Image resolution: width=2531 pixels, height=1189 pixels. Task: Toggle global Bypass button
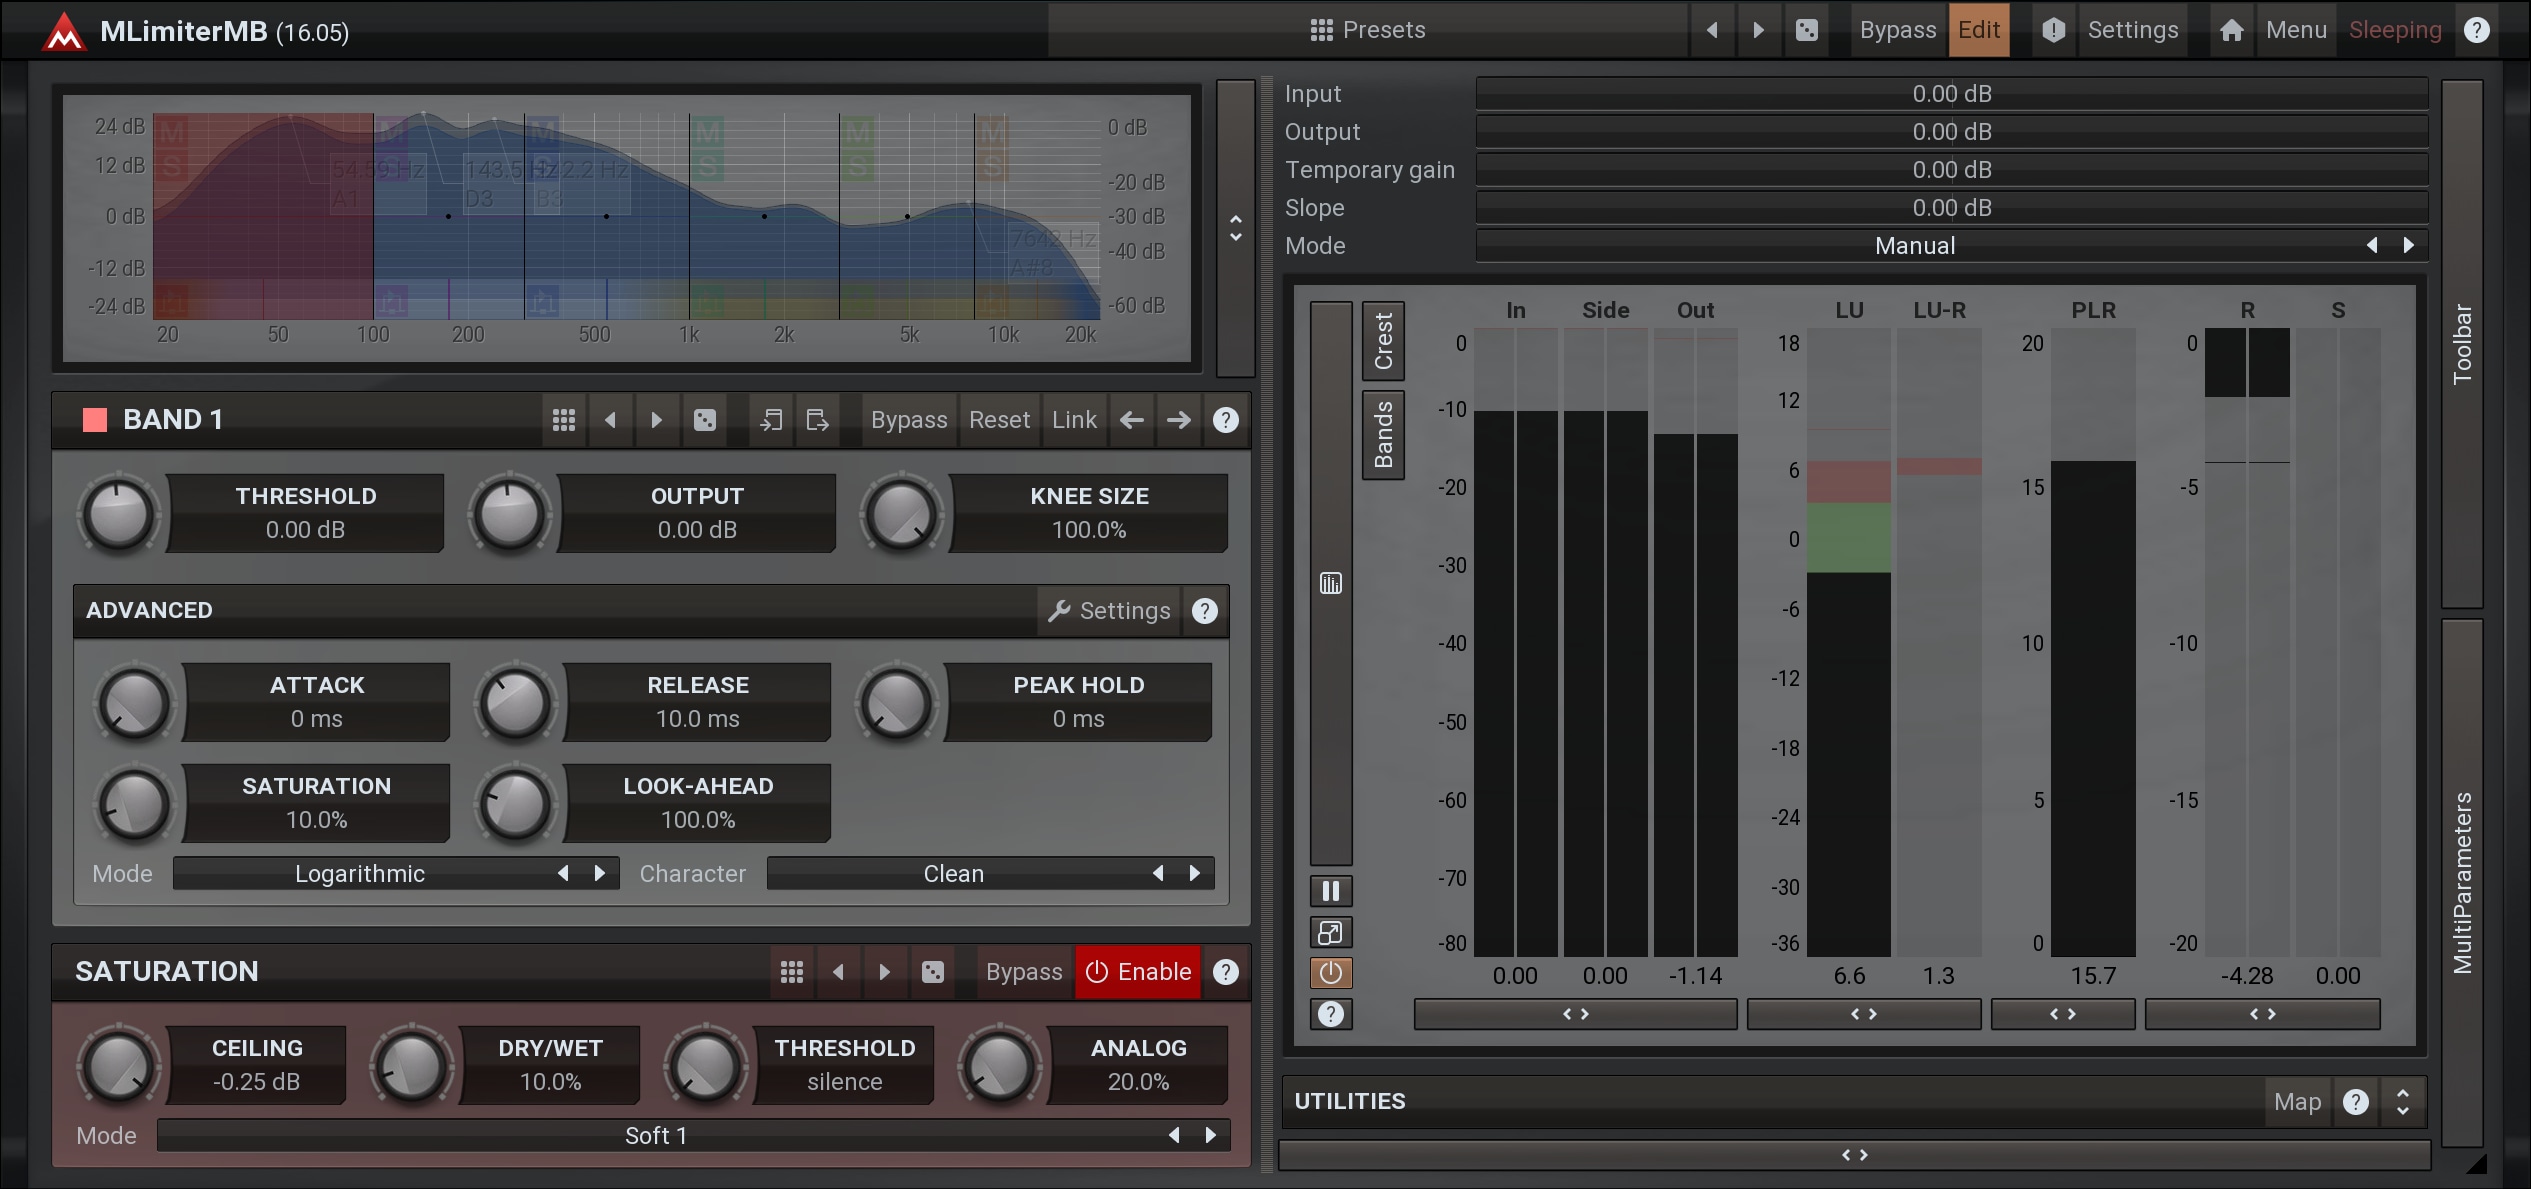coord(1897,30)
